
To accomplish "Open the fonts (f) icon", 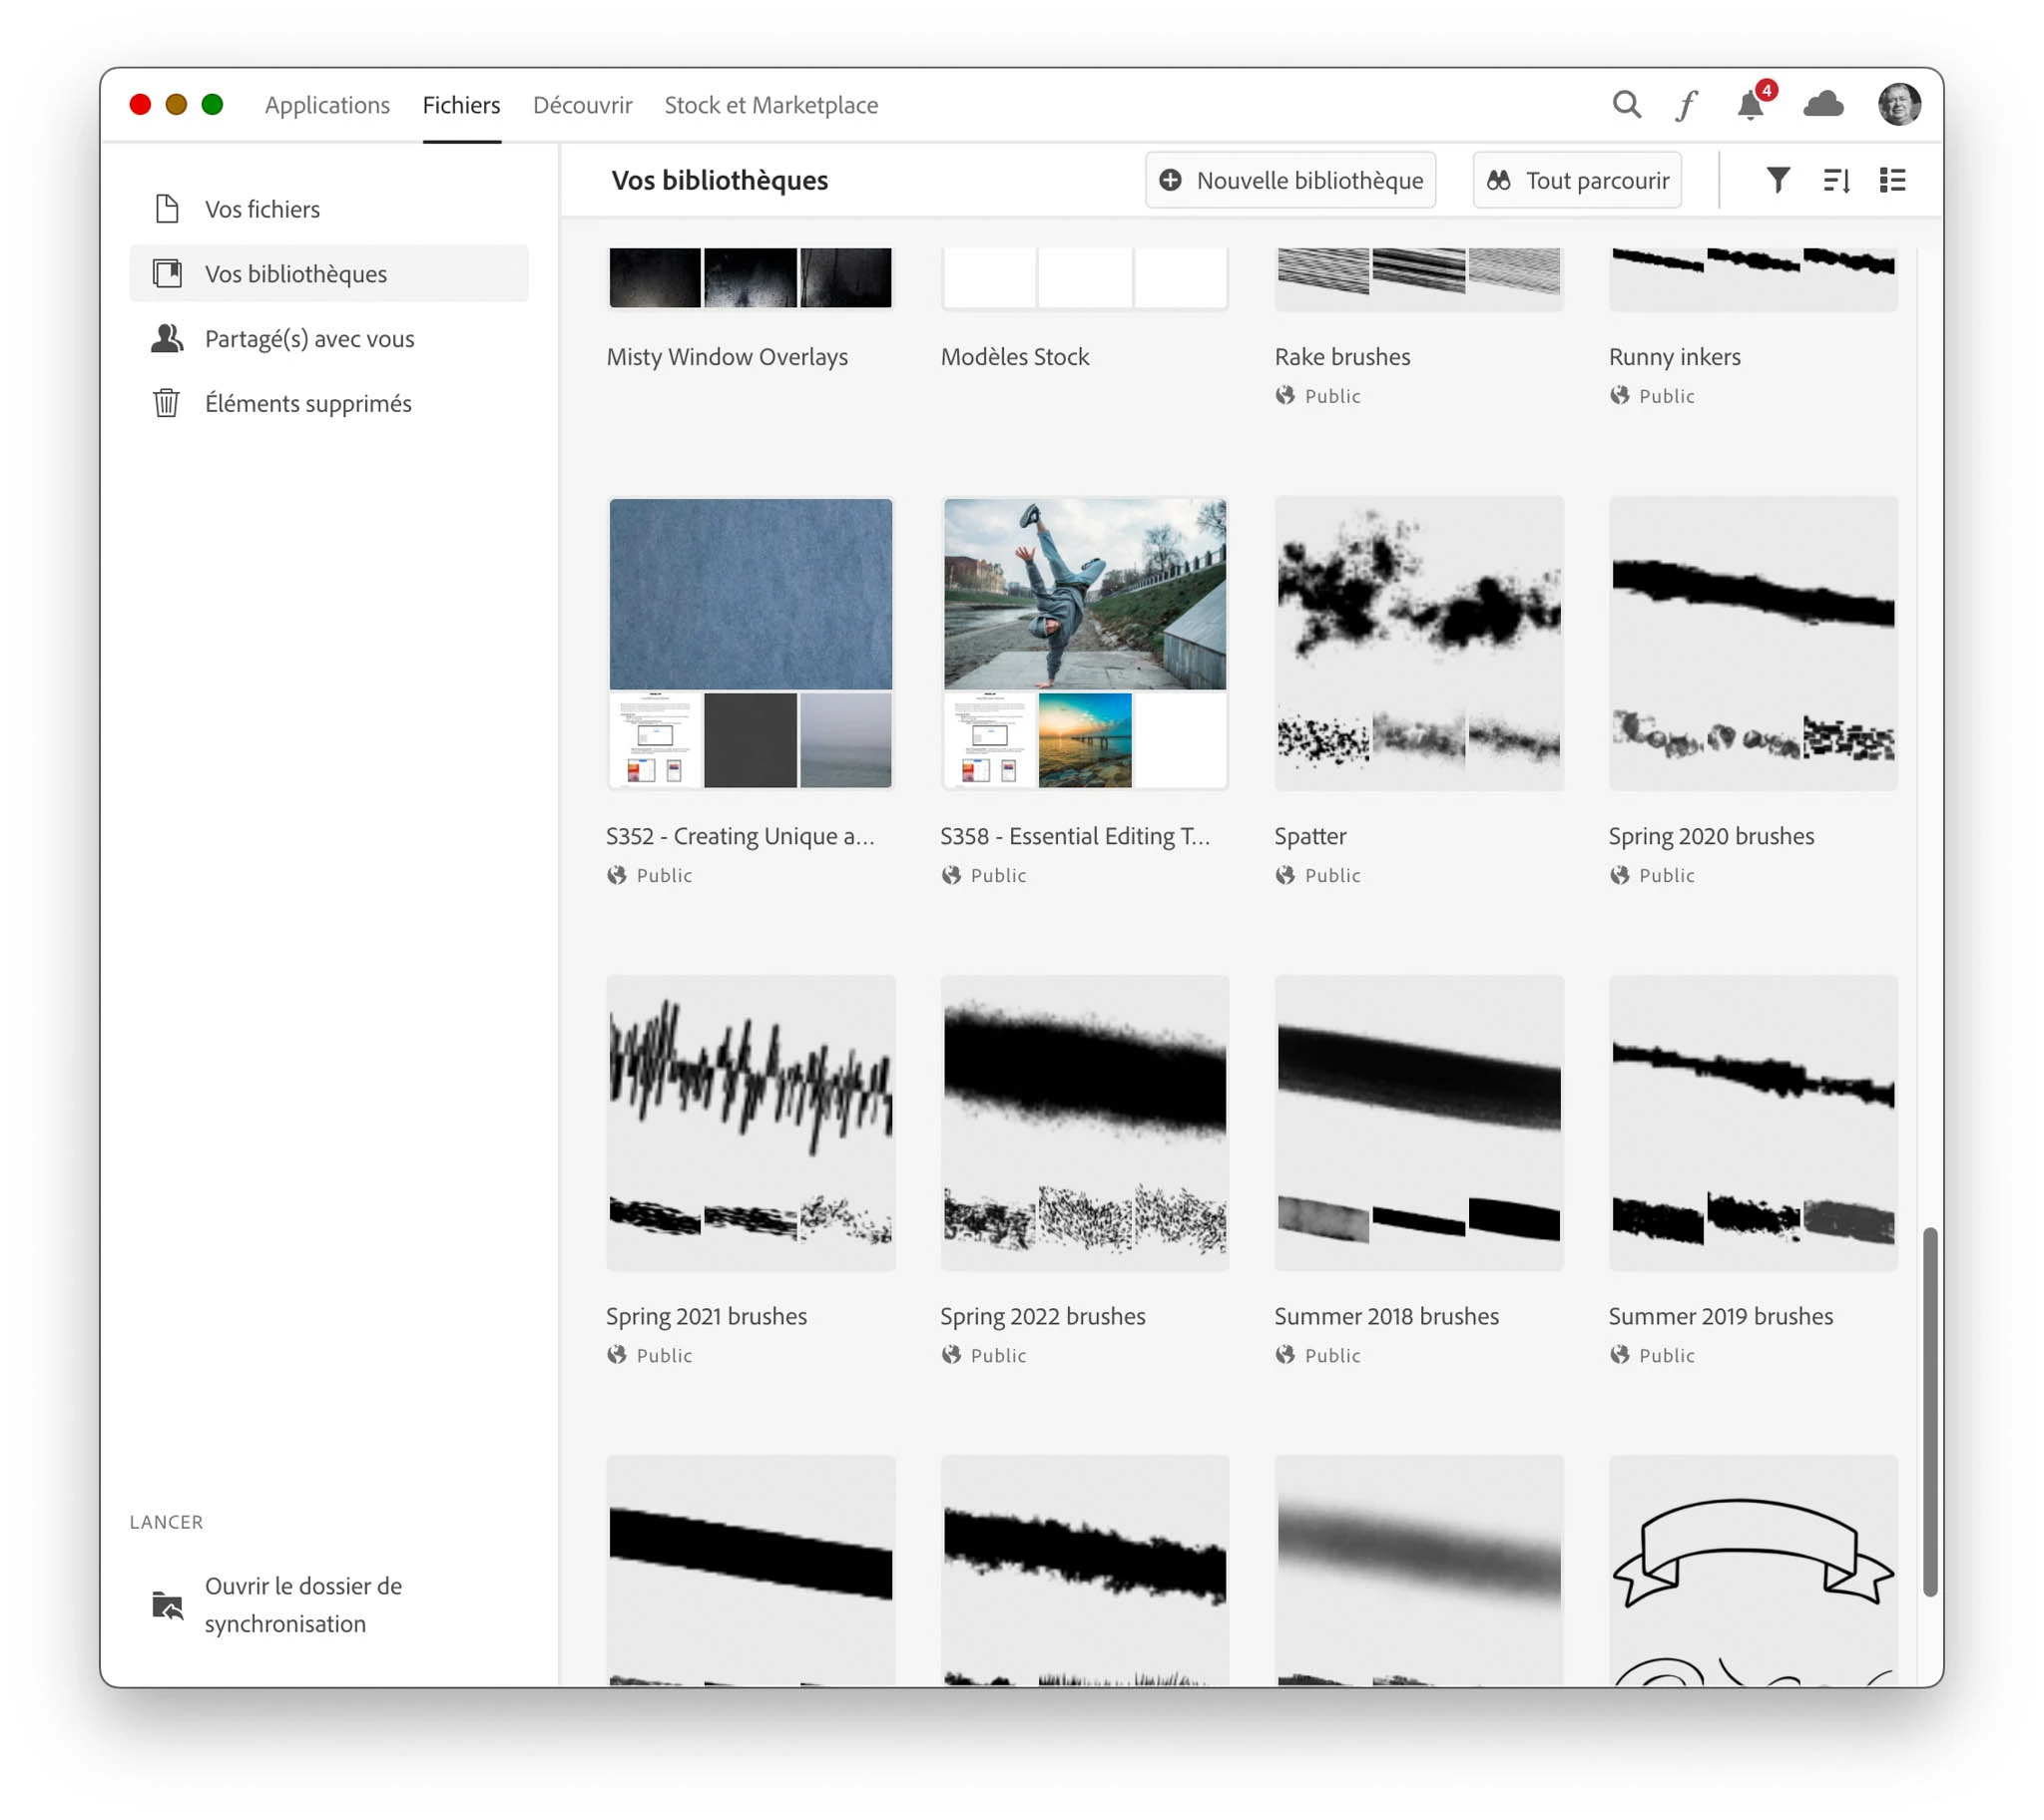I will pyautogui.click(x=1687, y=104).
